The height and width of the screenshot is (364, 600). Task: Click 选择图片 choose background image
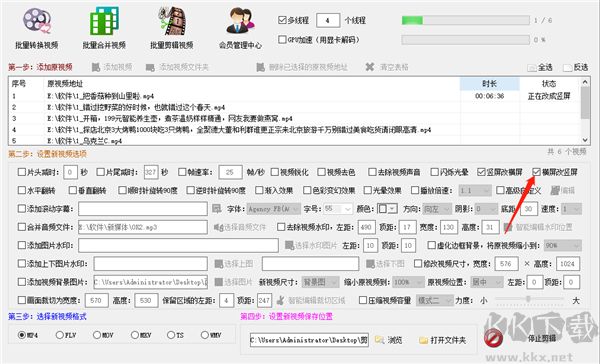point(234,282)
